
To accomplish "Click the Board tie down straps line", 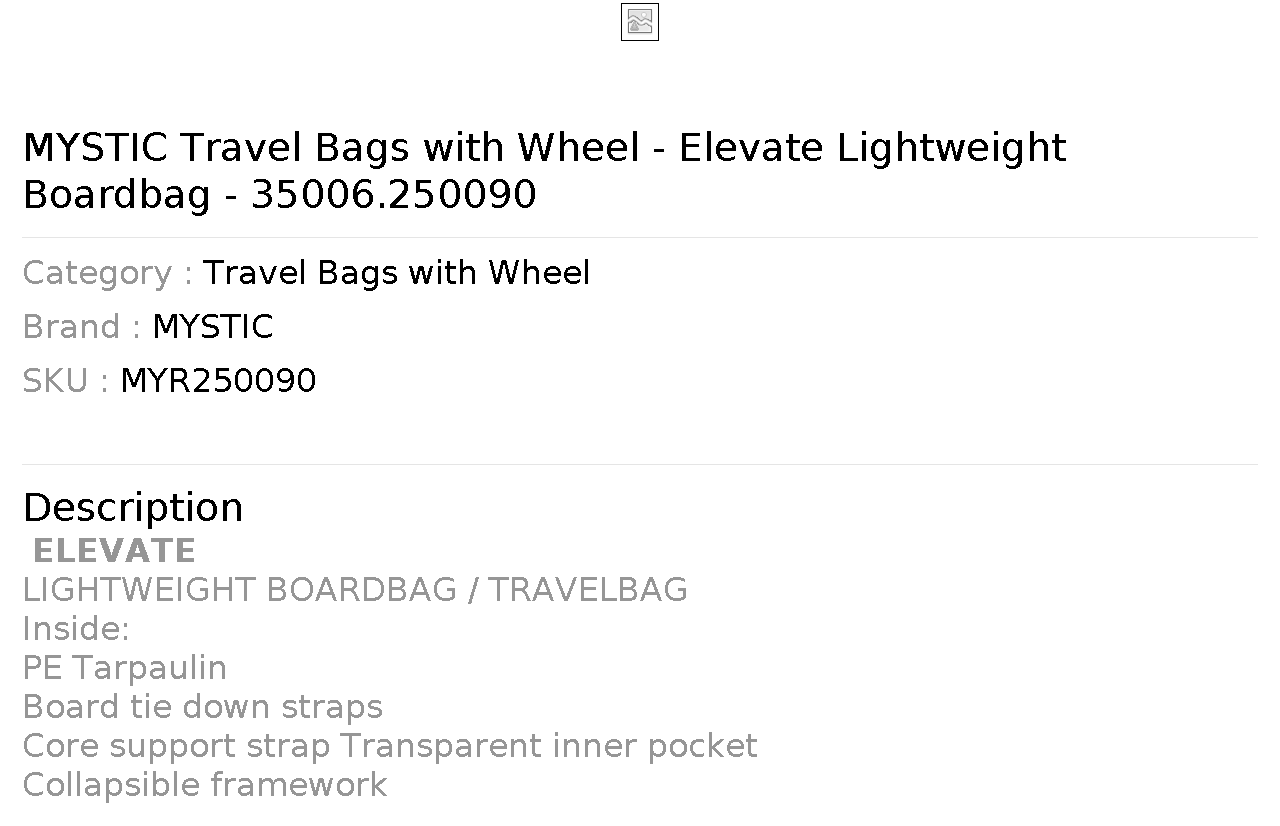I will click(x=202, y=707).
